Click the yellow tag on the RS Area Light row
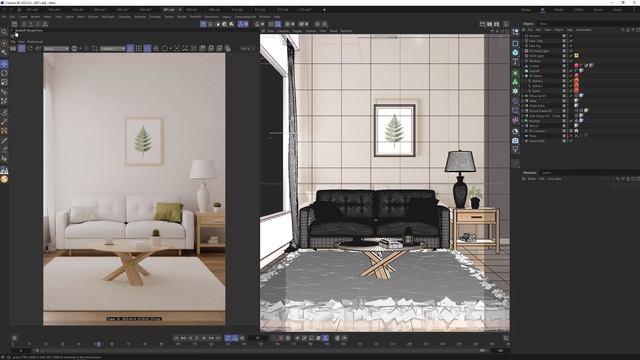Viewport: 640px width, 360px height. tap(576, 56)
